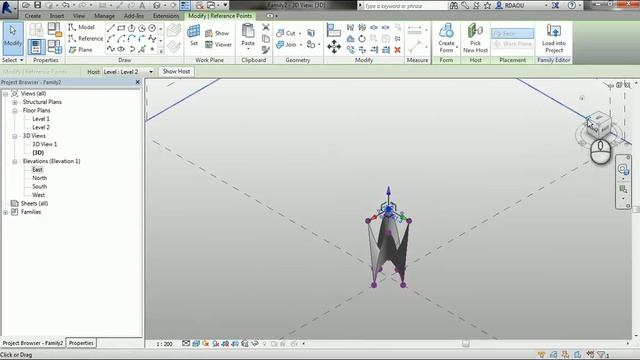
Task: Click the keyword search input field
Action: (x=404, y=6)
